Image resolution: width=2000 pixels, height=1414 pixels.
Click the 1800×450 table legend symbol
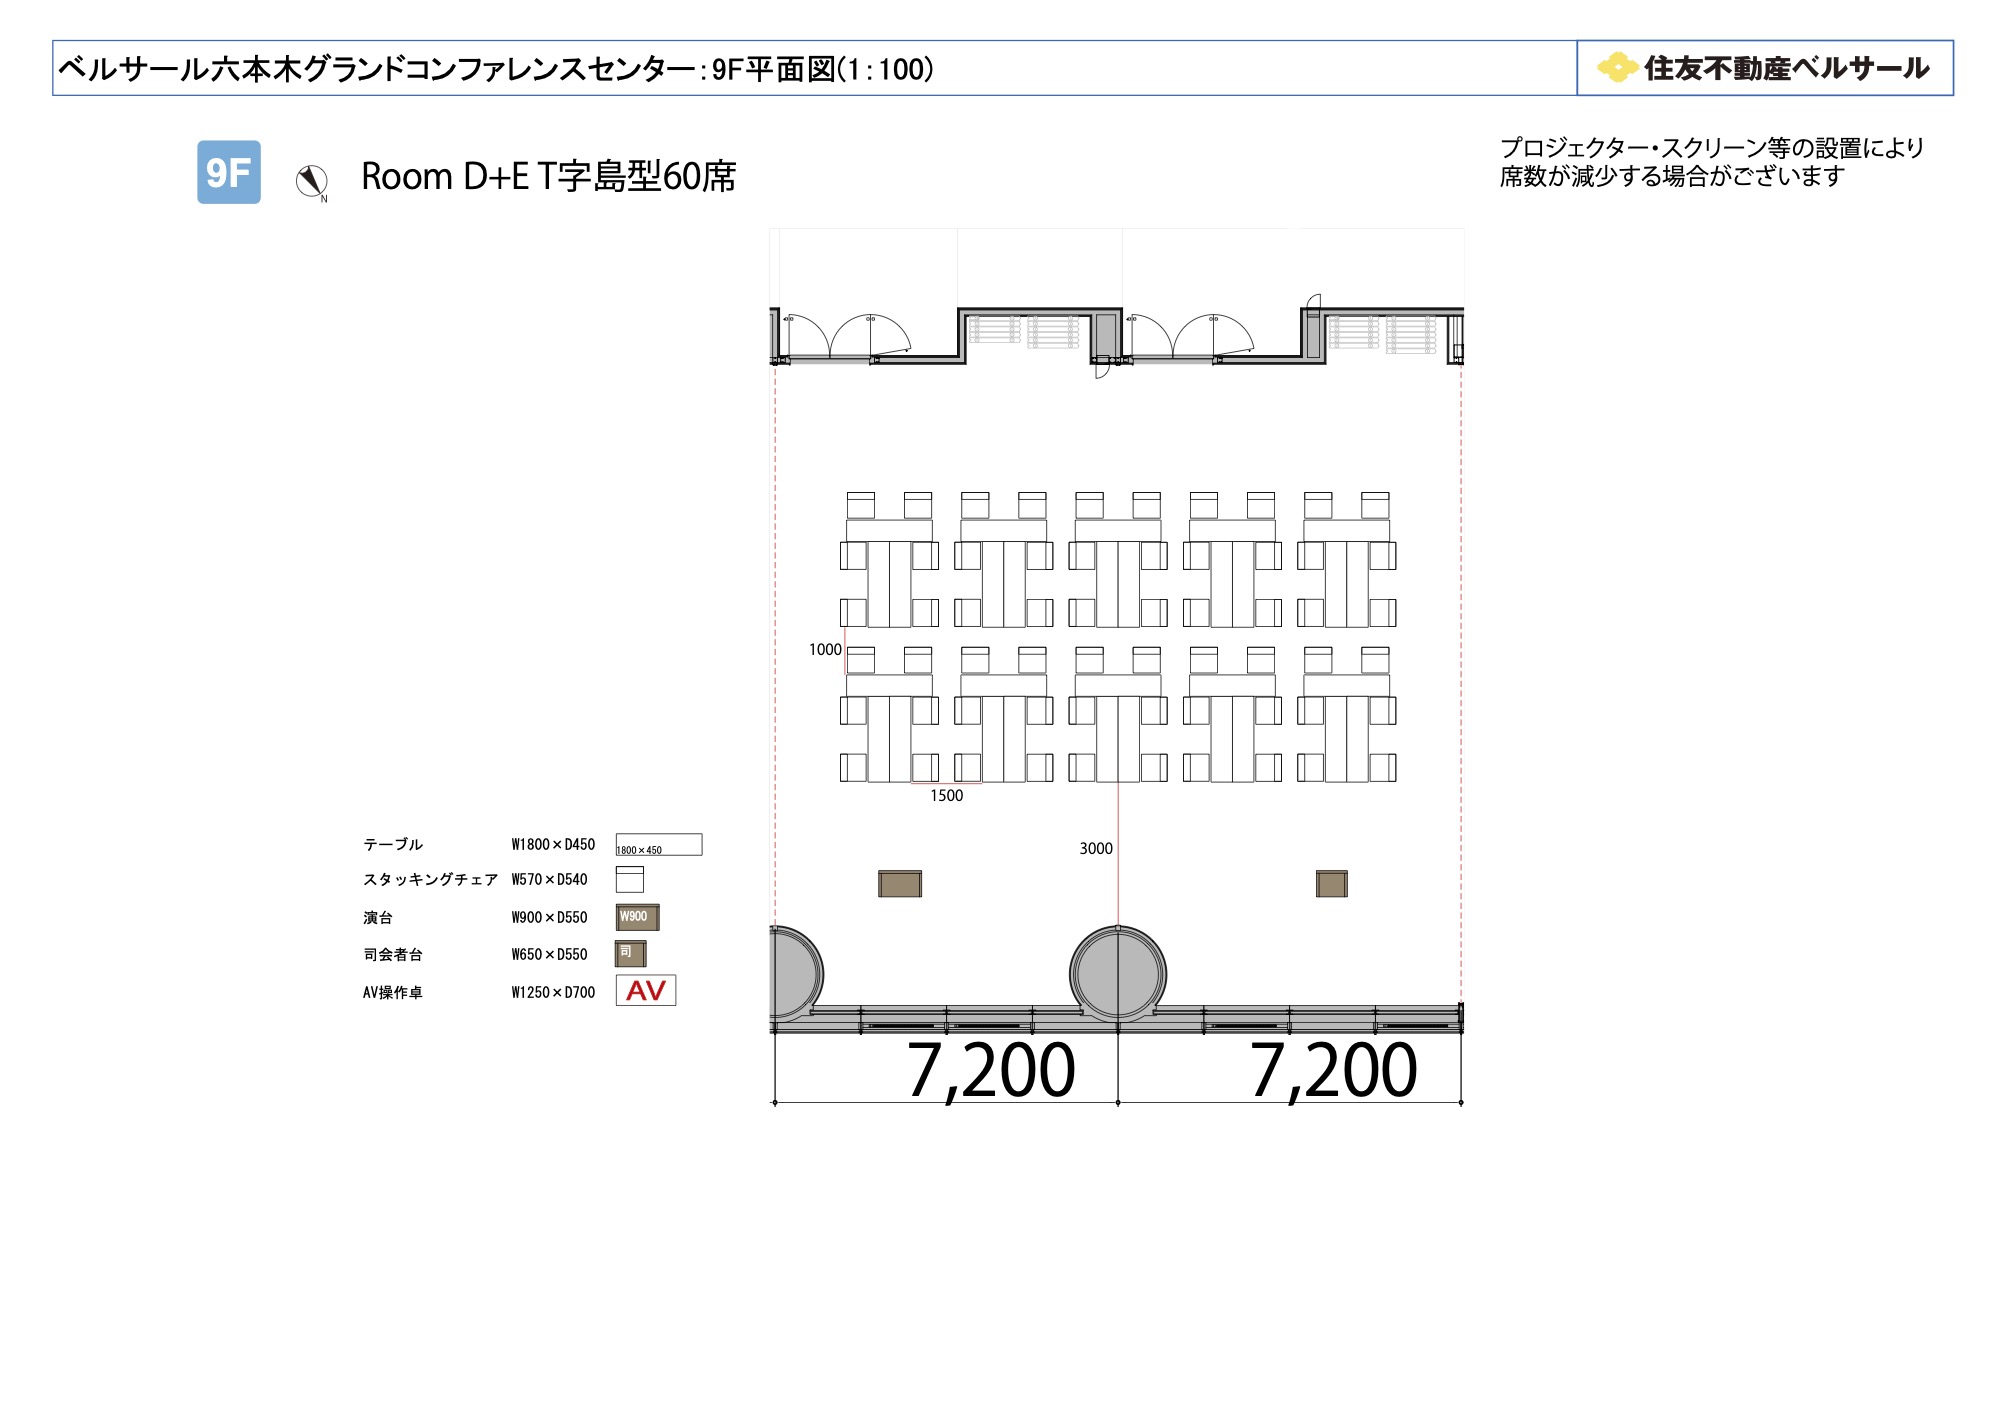coord(659,844)
